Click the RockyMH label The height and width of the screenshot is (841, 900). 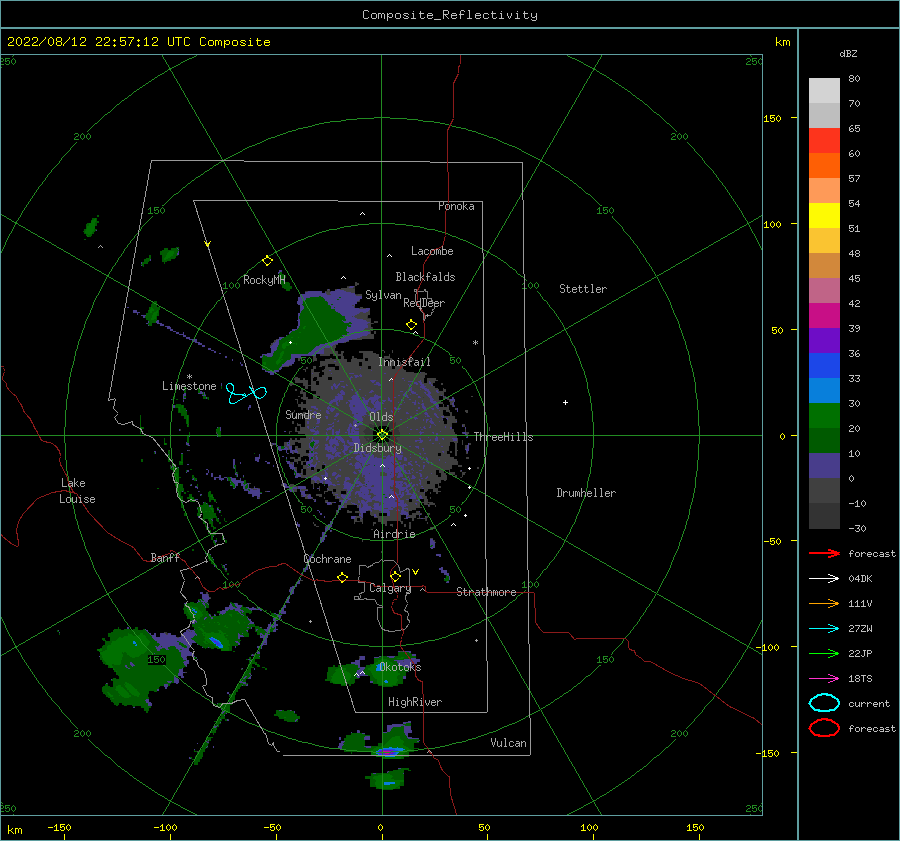pyautogui.click(x=264, y=280)
